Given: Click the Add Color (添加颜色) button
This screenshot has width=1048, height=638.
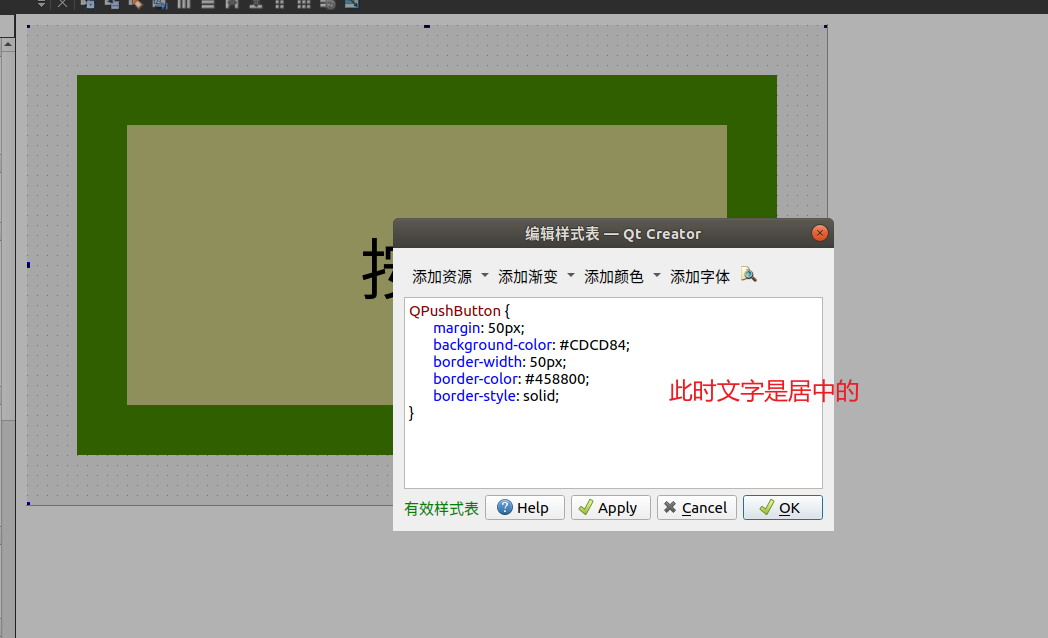Looking at the screenshot, I should pos(614,277).
